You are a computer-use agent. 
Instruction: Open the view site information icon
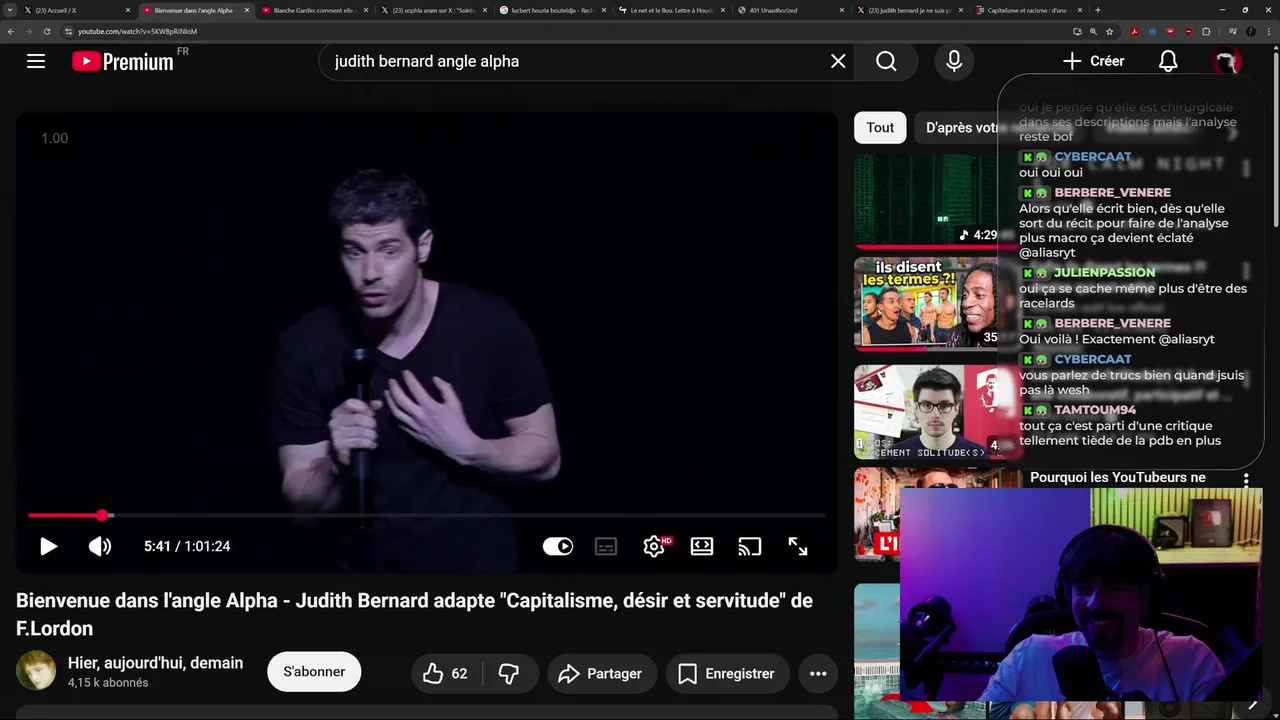pyautogui.click(x=69, y=31)
